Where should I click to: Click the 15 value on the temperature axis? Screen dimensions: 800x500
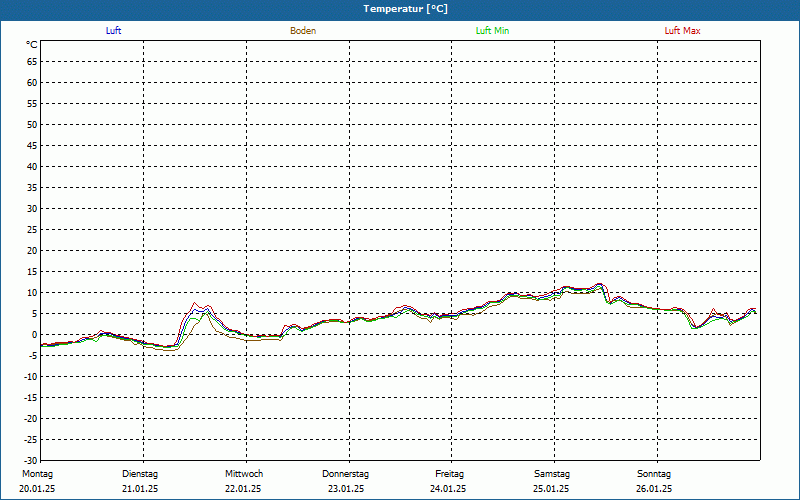pyautogui.click(x=32, y=271)
